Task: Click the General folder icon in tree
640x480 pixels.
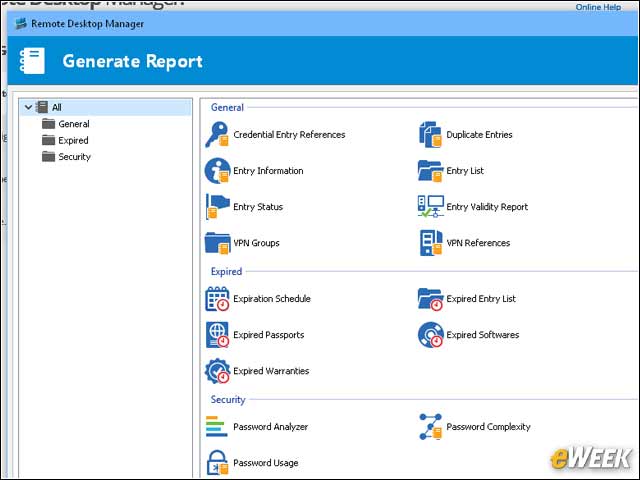Action: 48,124
